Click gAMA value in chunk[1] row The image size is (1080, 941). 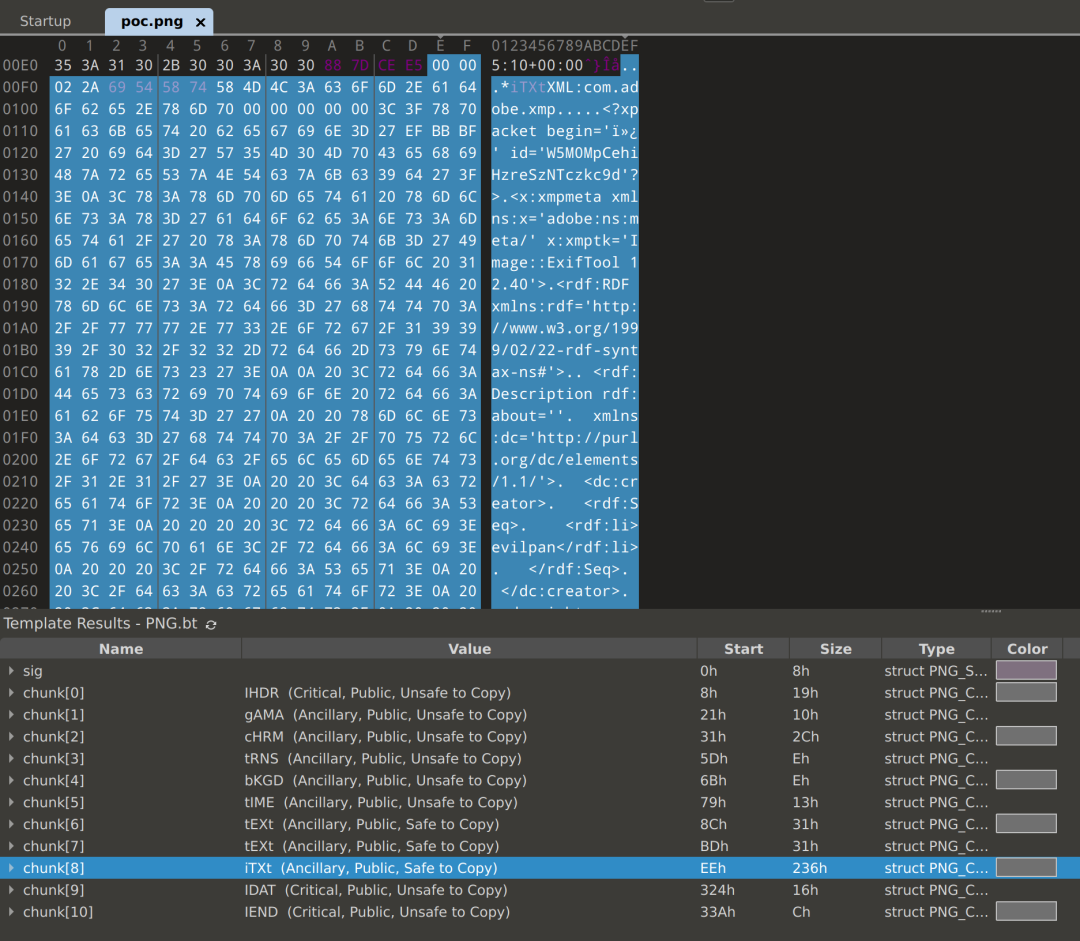tap(386, 715)
